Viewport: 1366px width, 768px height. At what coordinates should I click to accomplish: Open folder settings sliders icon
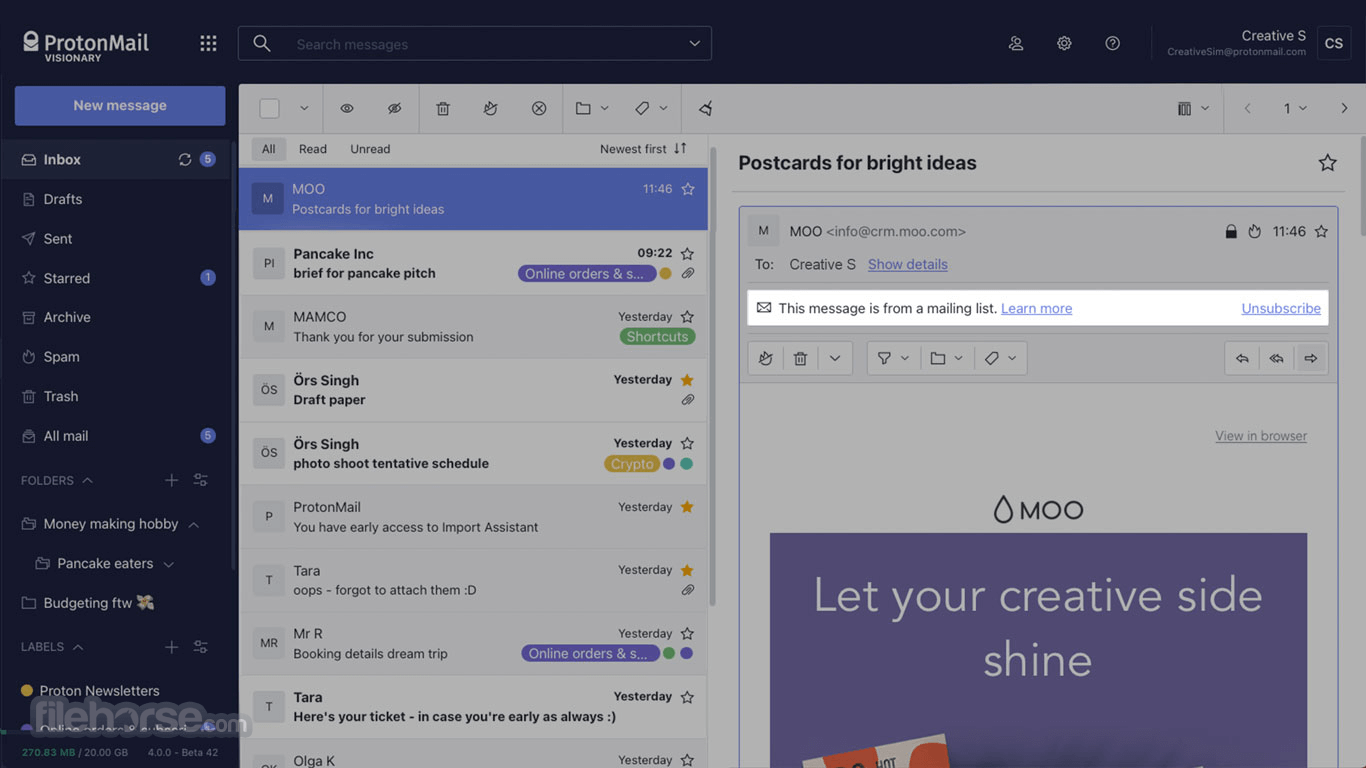point(201,480)
